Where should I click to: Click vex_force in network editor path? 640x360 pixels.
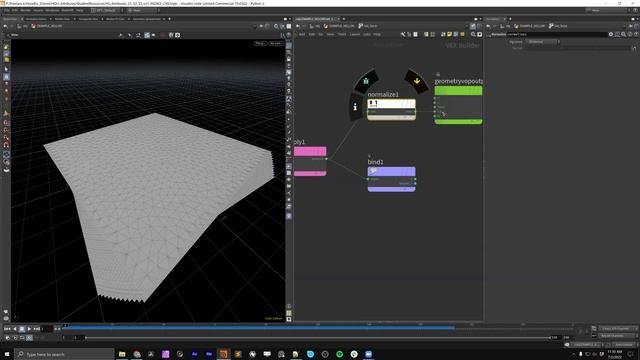(x=367, y=26)
